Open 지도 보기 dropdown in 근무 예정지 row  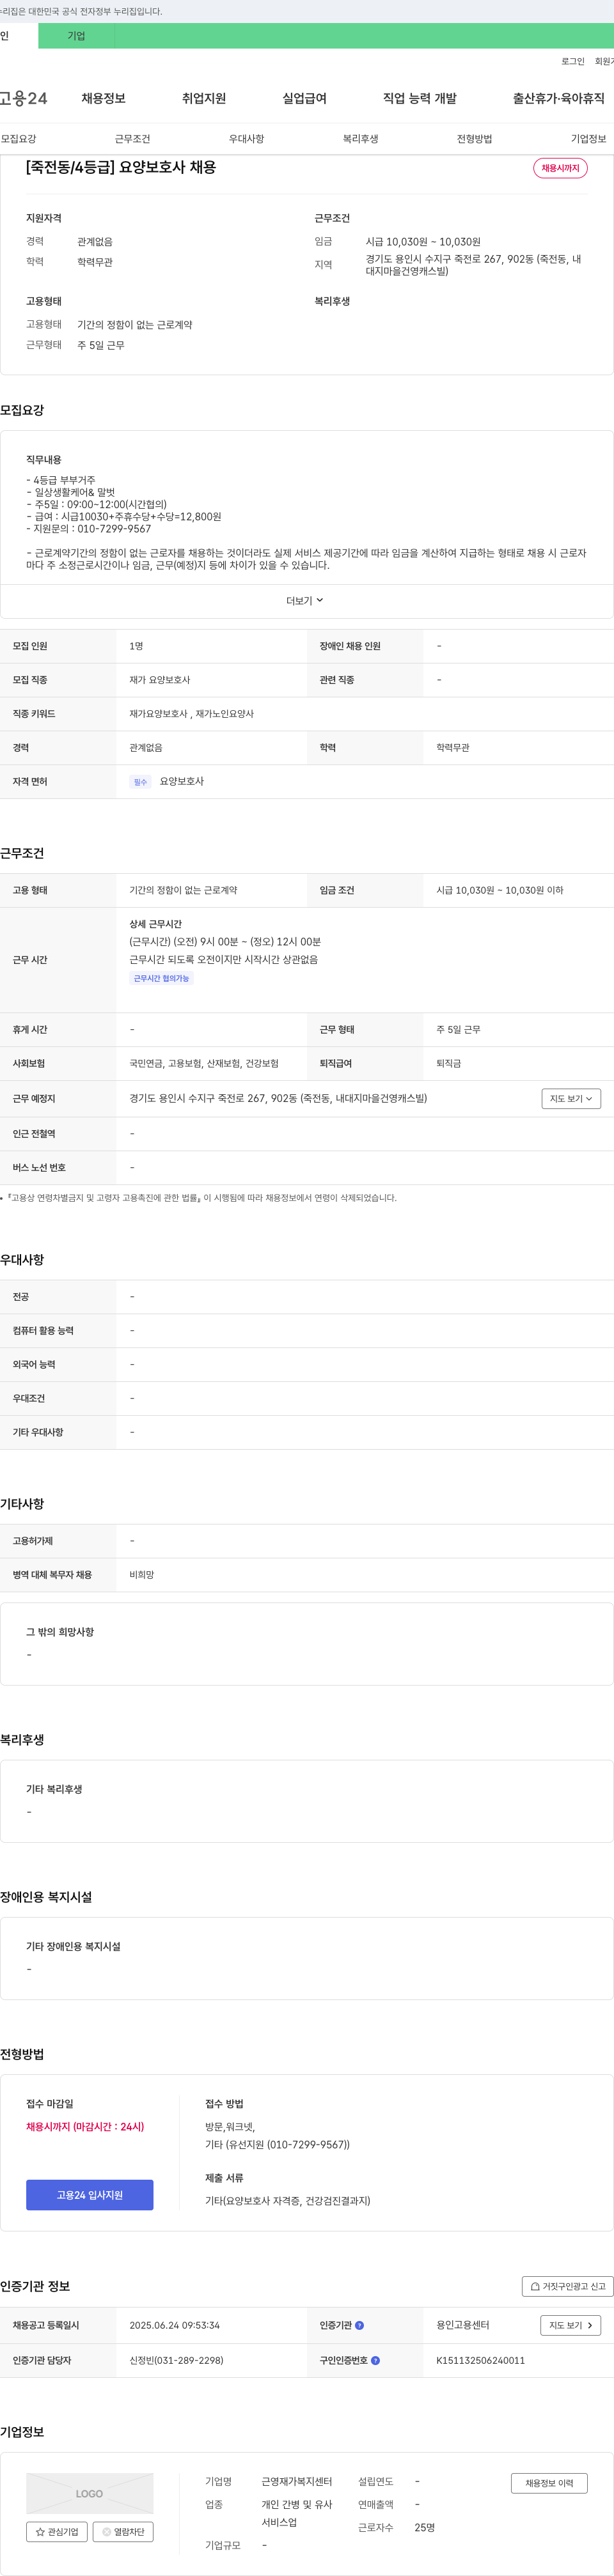[571, 1098]
